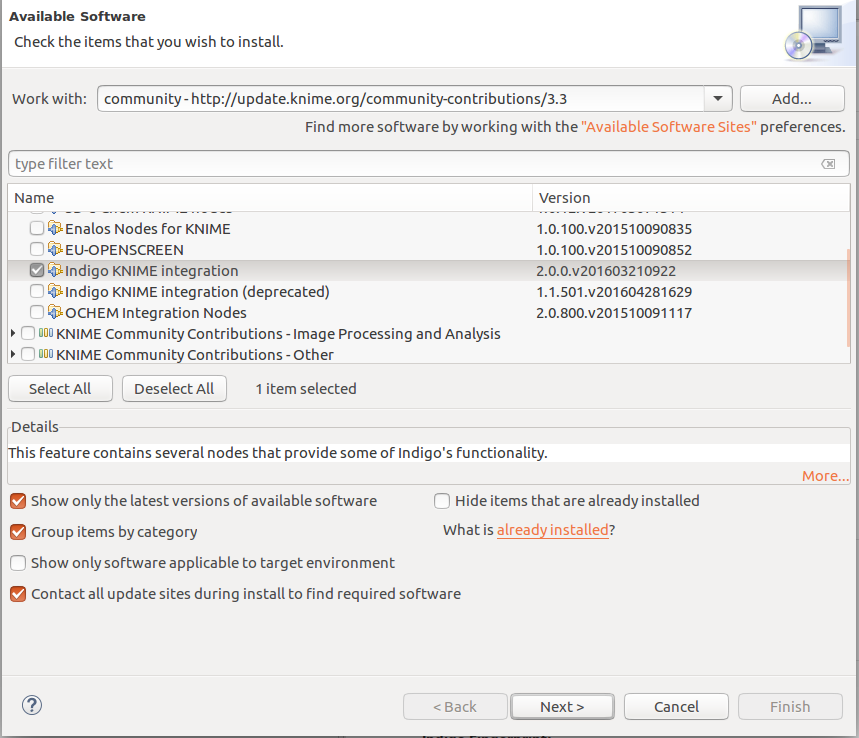The image size is (859, 738).
Task: Click the Indigo KNIME integration (deprecated) icon
Action: [55, 292]
